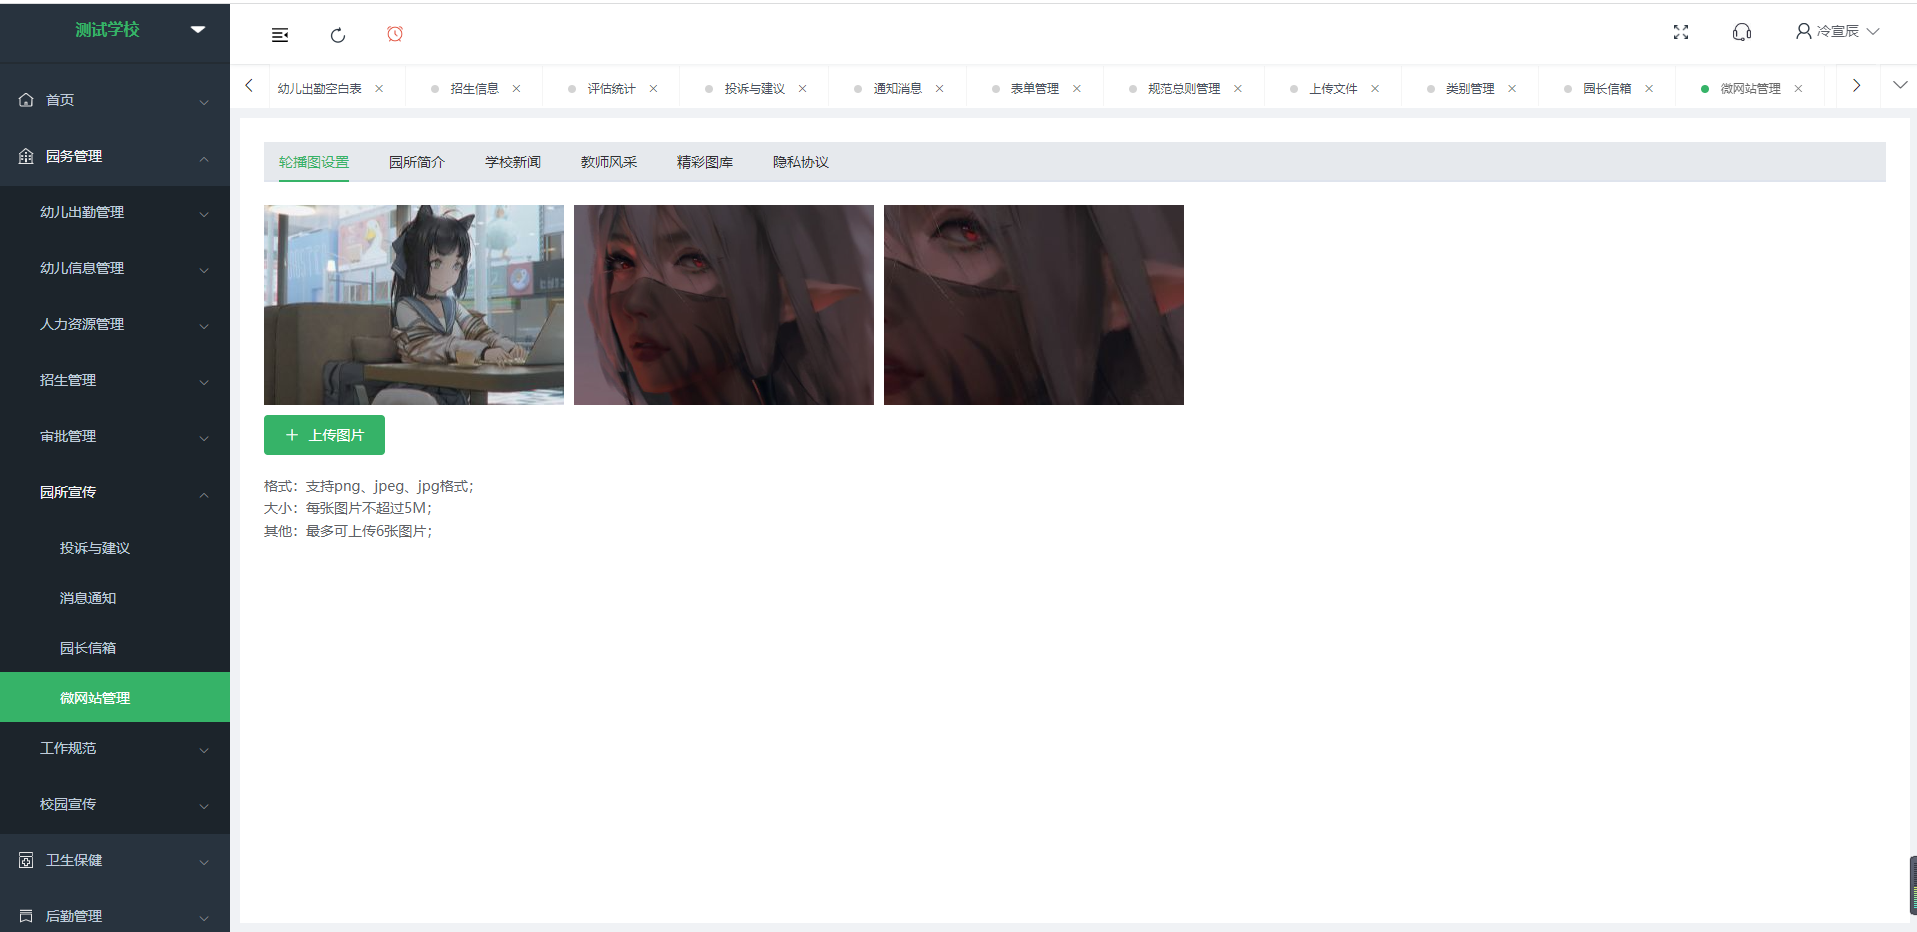
Task: Close the 规范总则管理 tab
Action: 1238,89
